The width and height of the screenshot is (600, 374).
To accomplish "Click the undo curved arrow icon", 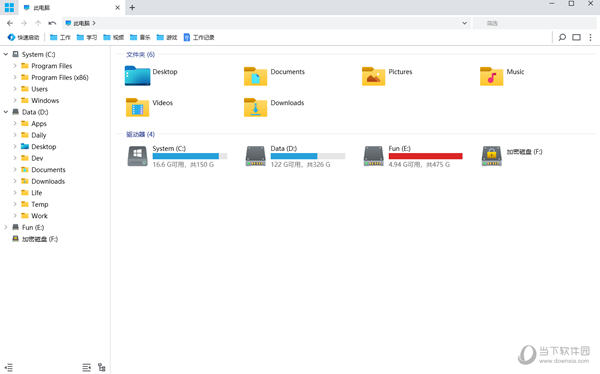I will (x=52, y=23).
